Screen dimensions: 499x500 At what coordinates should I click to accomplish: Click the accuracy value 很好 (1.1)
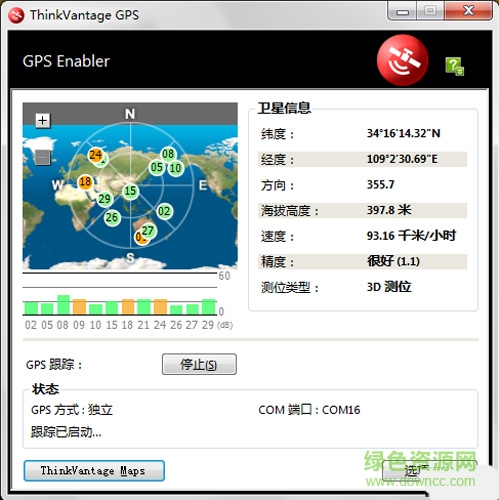[393, 261]
